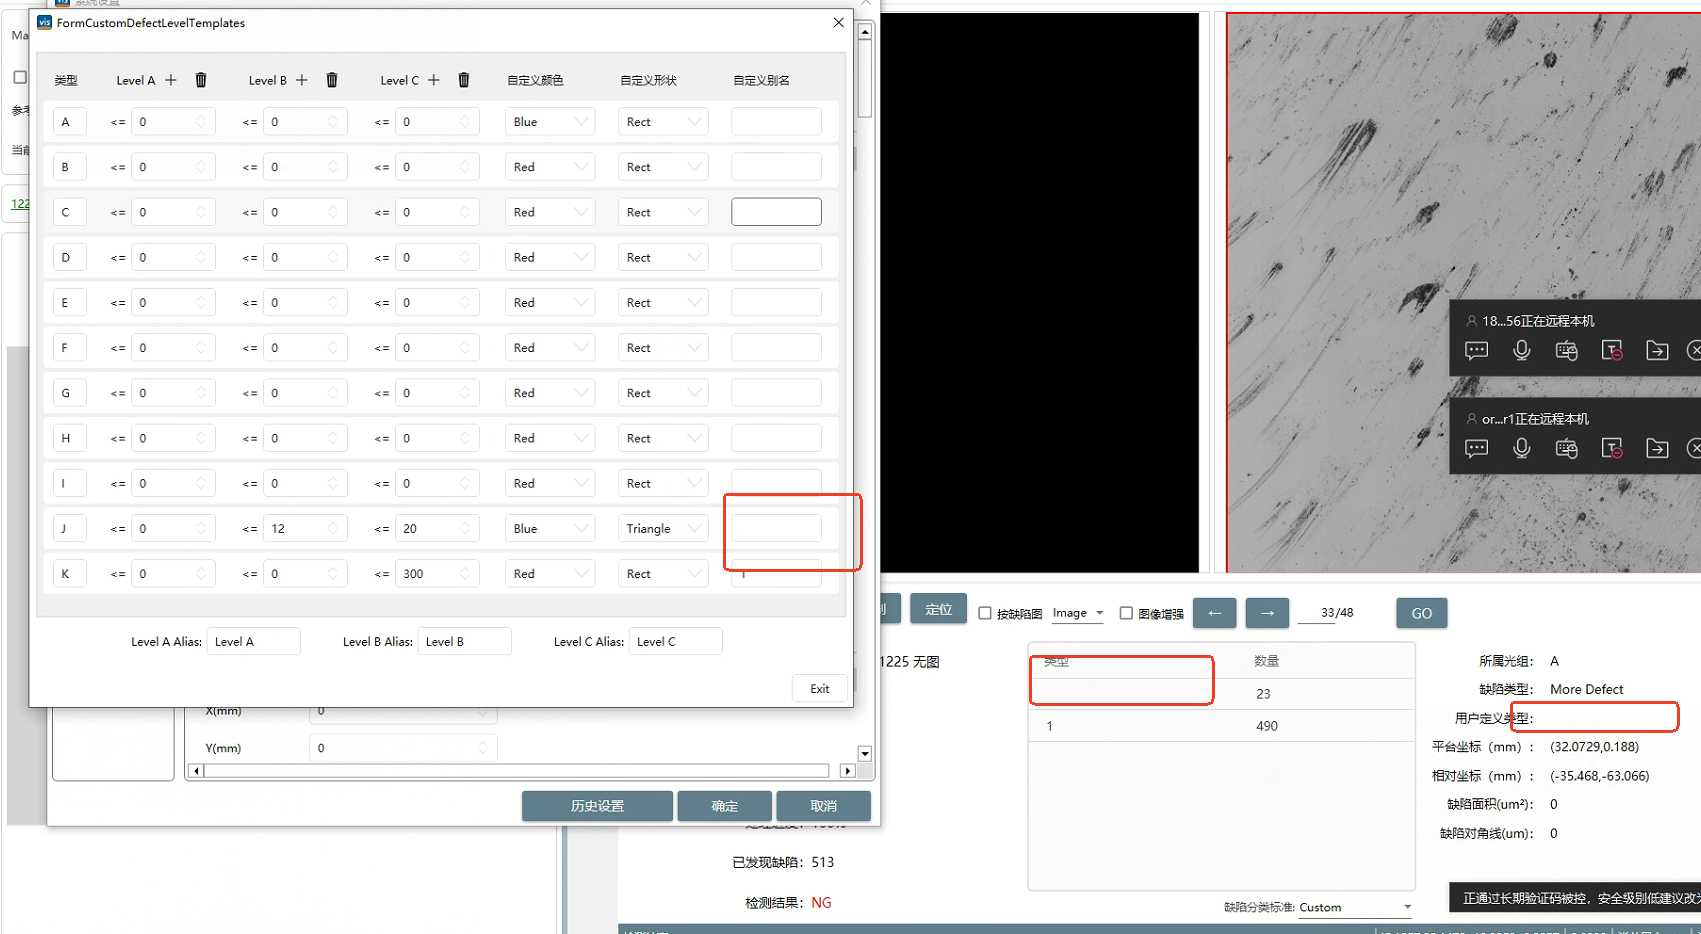Confirm settings with the 确定 button

[x=724, y=806]
